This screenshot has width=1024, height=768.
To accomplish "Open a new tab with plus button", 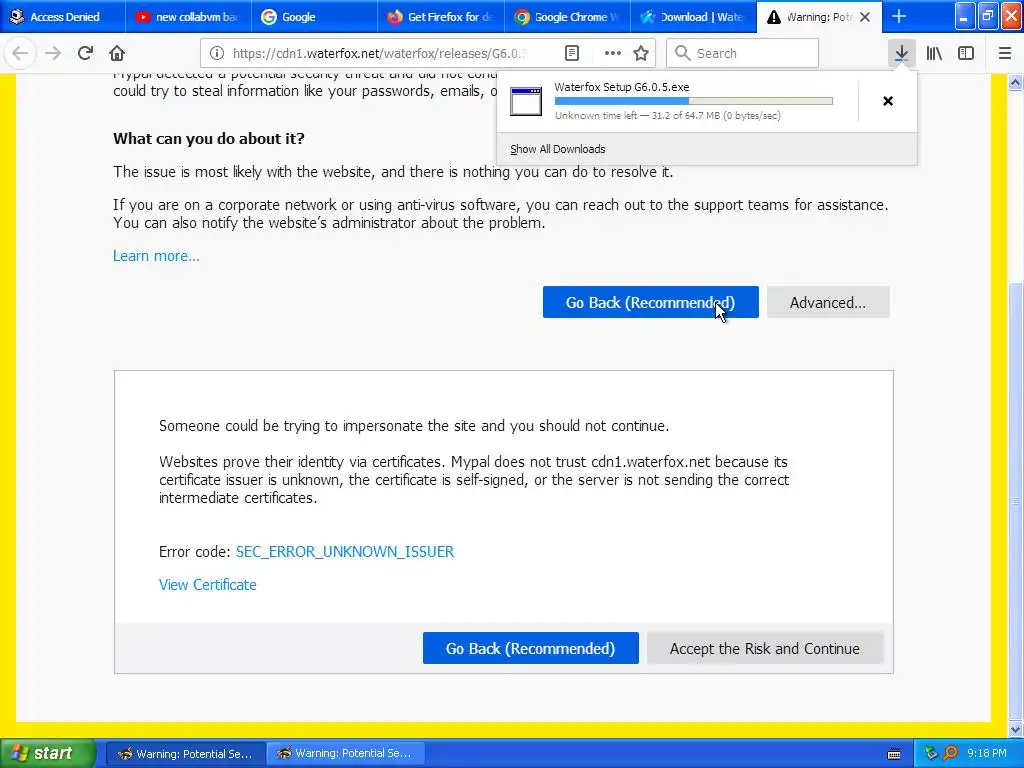I will tap(899, 16).
